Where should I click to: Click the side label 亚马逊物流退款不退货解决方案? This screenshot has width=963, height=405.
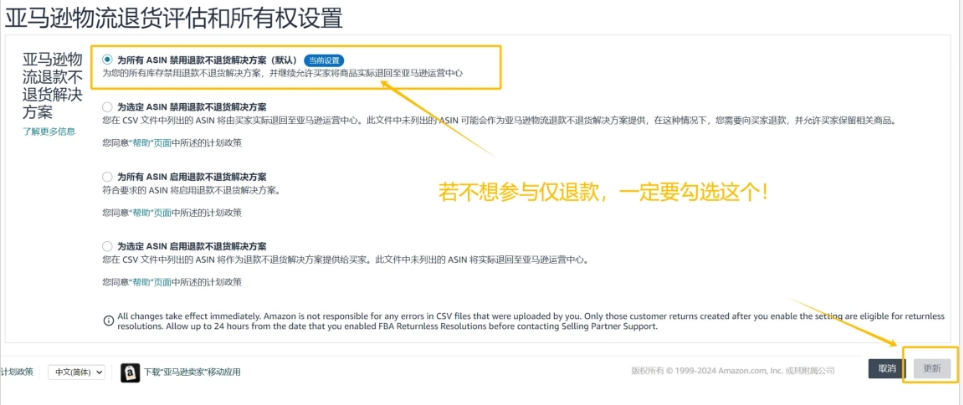[53, 86]
